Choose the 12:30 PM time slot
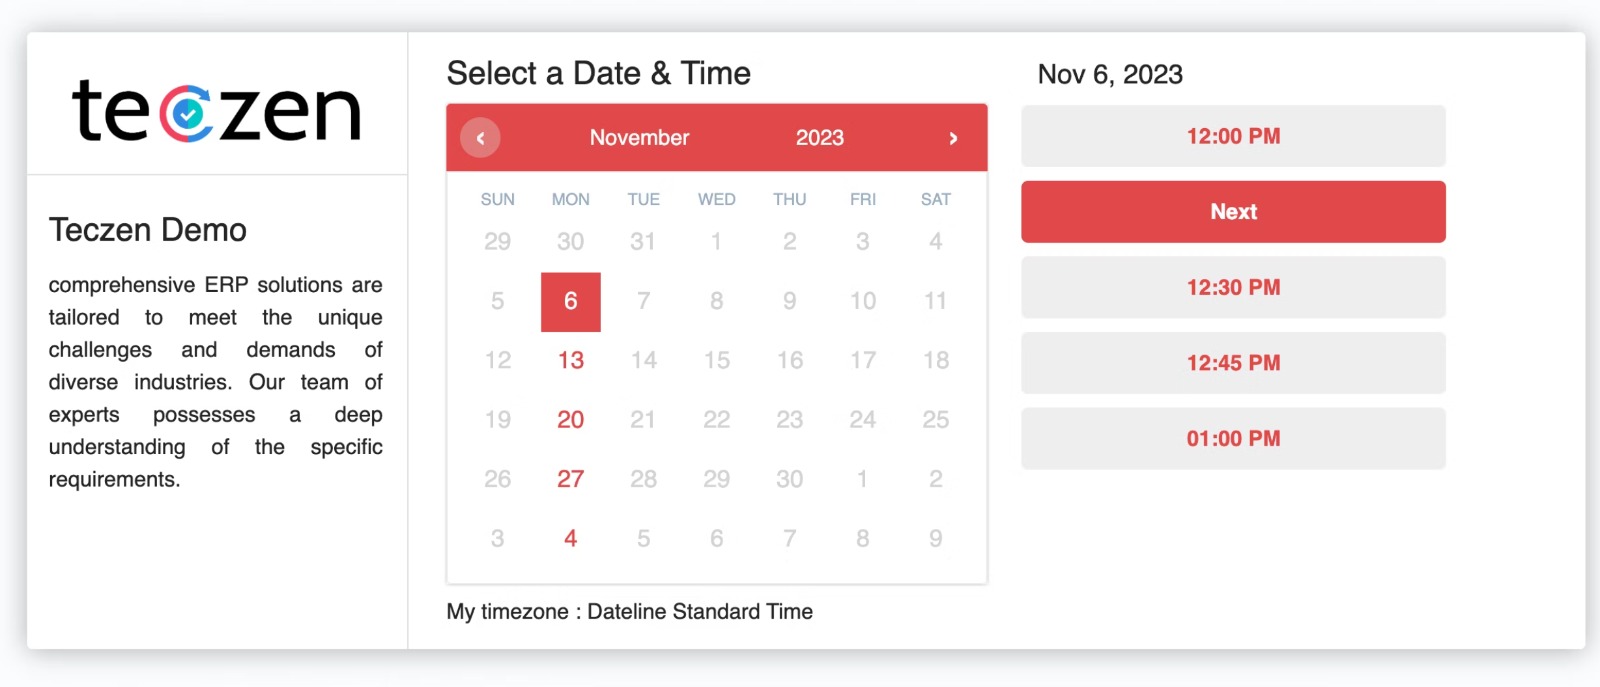 [1233, 287]
